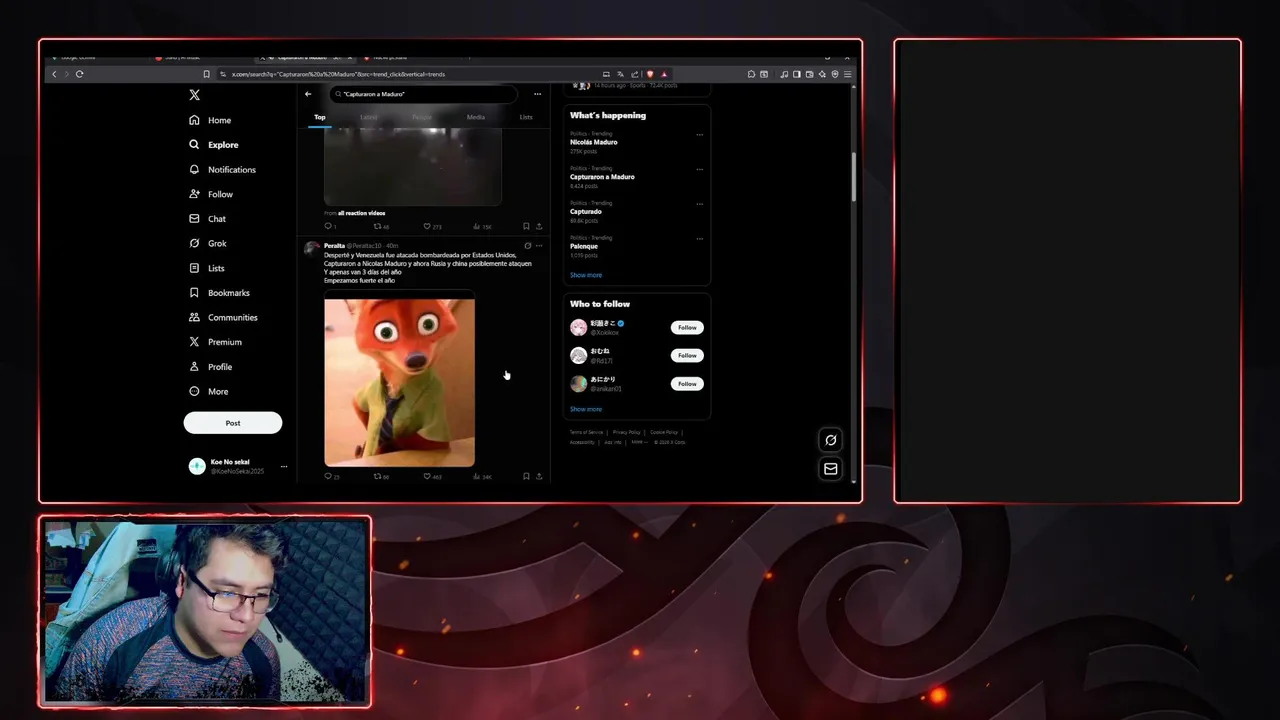
Task: Open Chat from the X sidebar
Action: tap(208, 219)
